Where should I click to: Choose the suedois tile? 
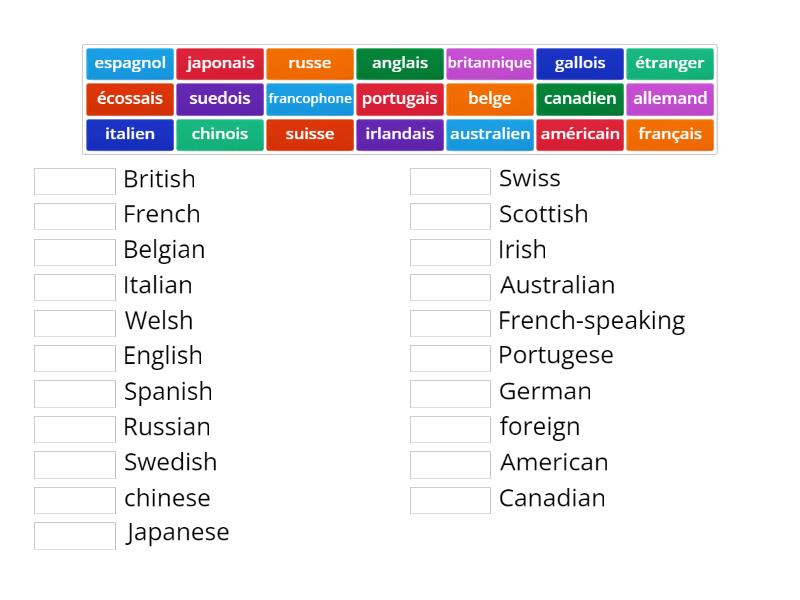tap(220, 98)
